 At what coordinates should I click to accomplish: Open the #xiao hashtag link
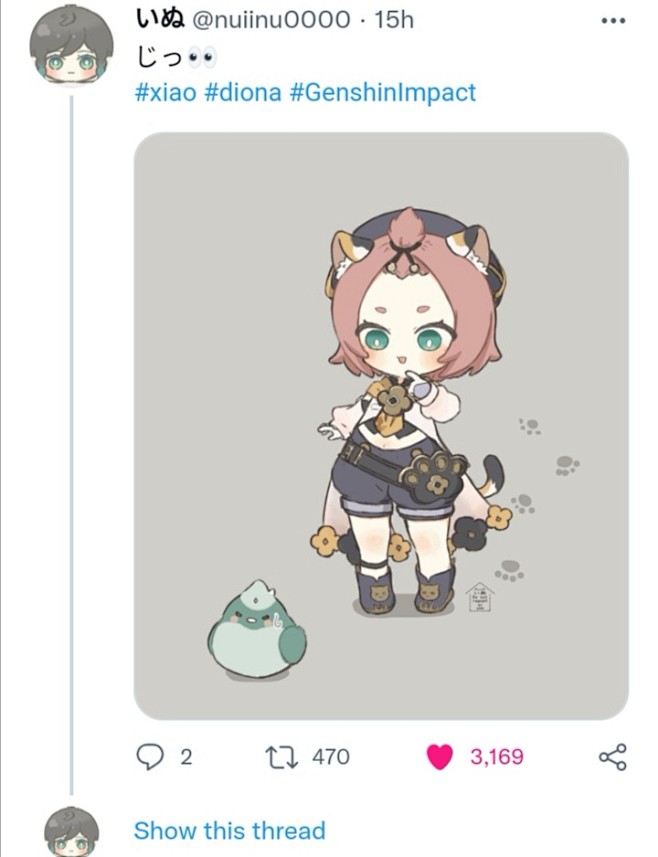coord(165,92)
